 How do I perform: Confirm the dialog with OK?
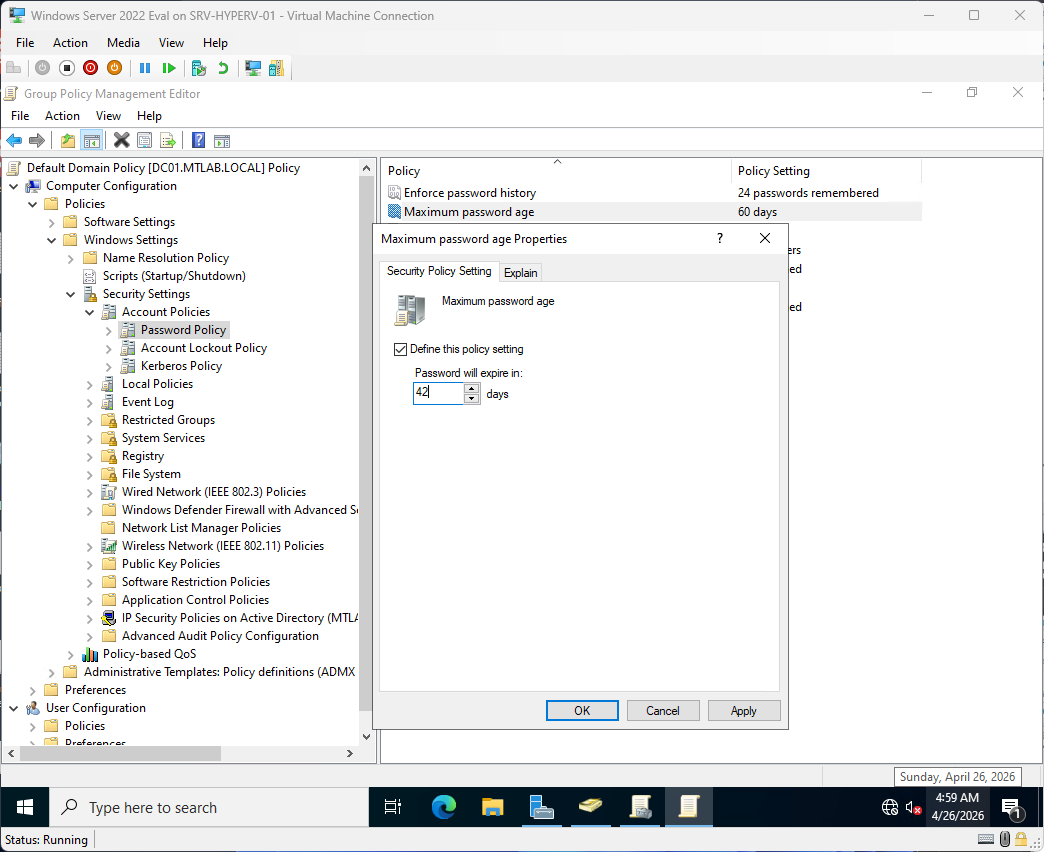pos(582,710)
